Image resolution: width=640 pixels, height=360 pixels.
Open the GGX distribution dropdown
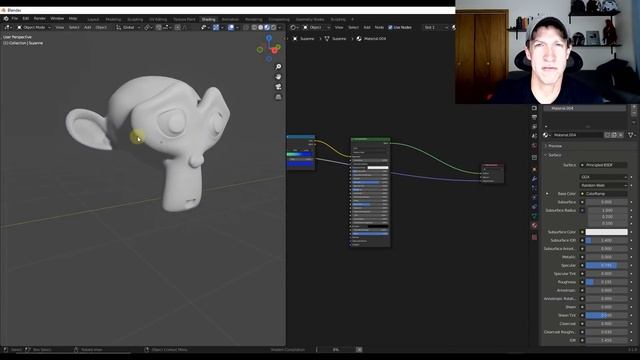pos(604,177)
